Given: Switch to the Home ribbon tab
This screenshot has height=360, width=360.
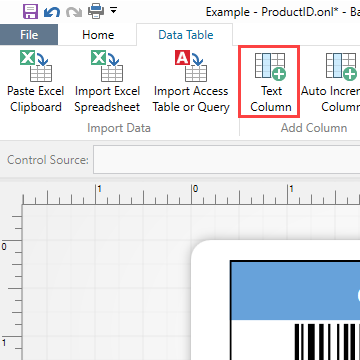Looking at the screenshot, I should pos(98,35).
